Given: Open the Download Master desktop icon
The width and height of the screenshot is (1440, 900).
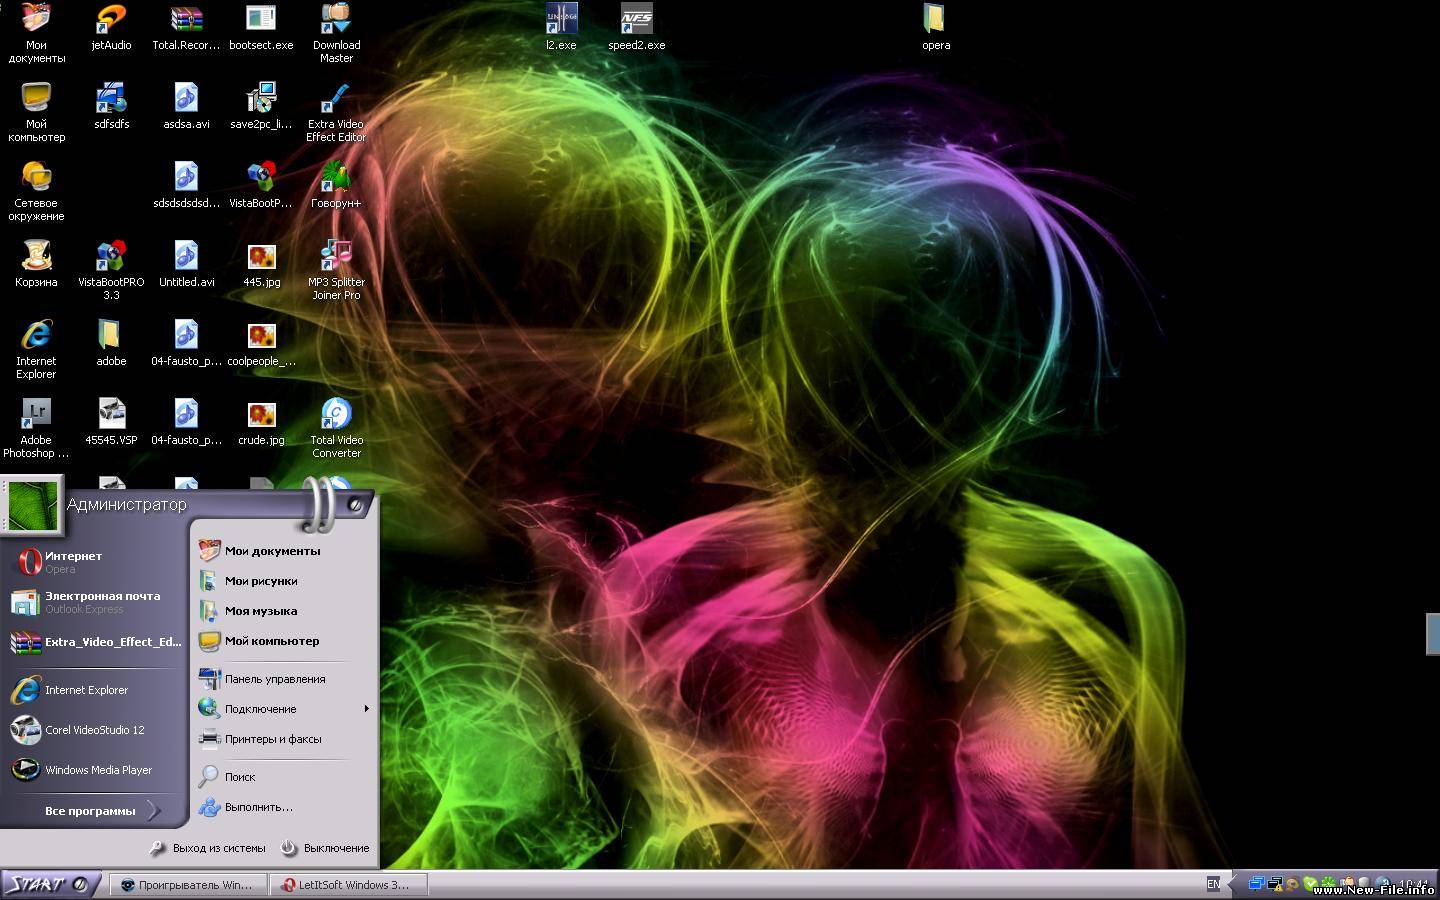Looking at the screenshot, I should click(x=336, y=20).
